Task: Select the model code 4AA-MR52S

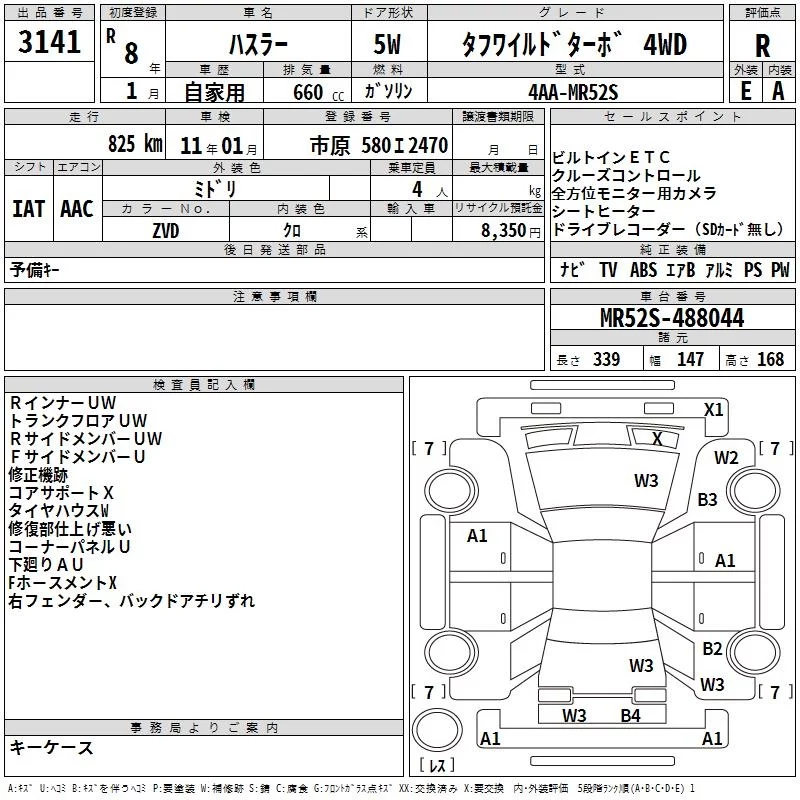Action: 573,92
